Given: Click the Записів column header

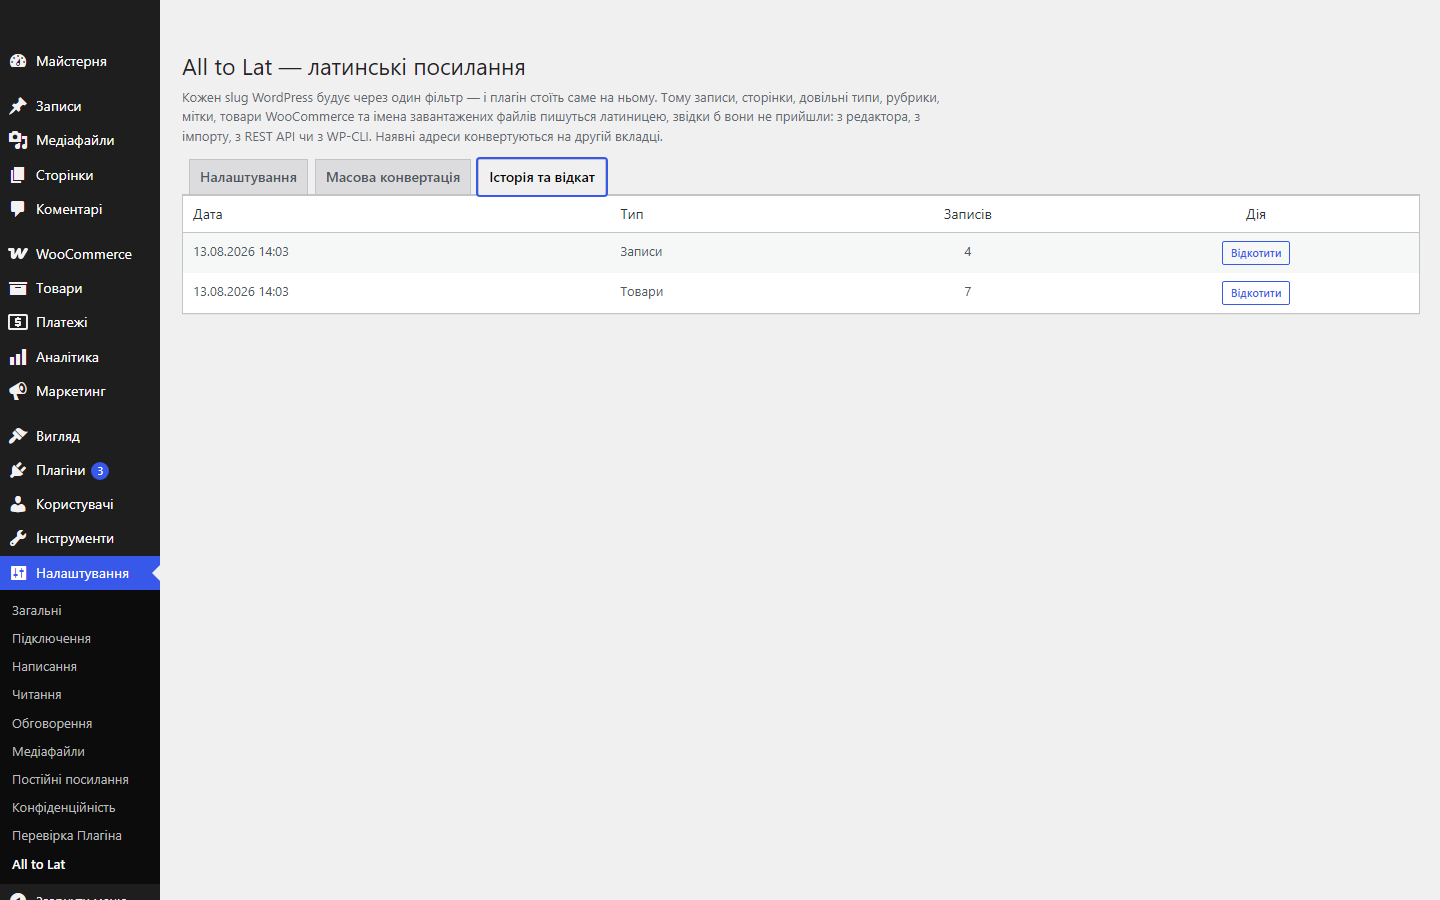Looking at the screenshot, I should [x=968, y=214].
